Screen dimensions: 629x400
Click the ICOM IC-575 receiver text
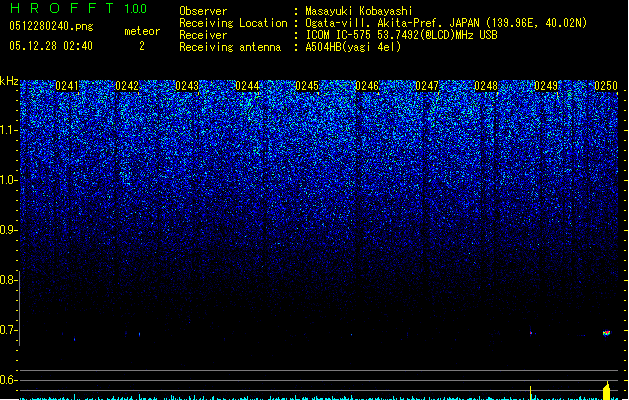tap(402, 35)
